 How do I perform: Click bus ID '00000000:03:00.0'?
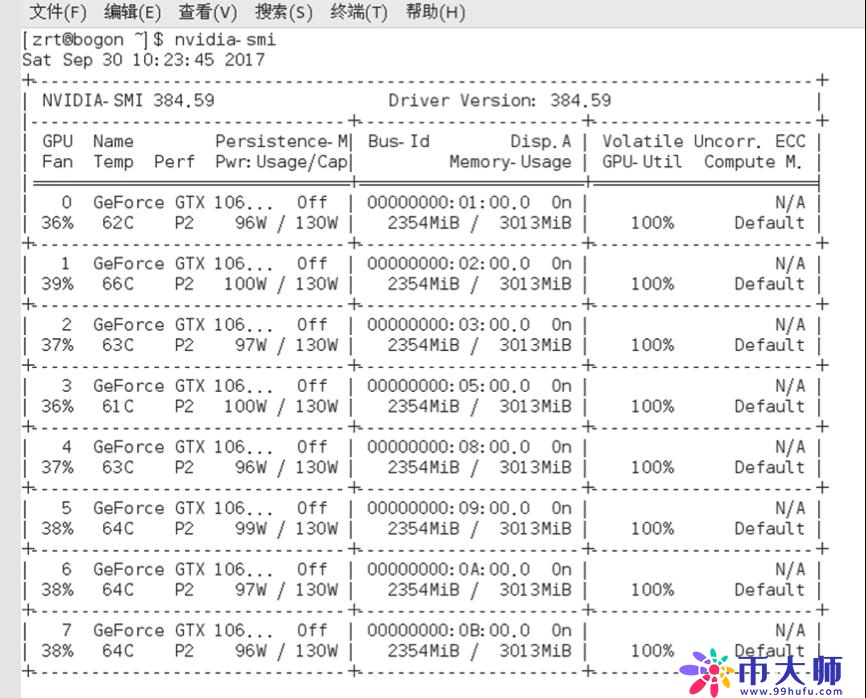coord(449,325)
